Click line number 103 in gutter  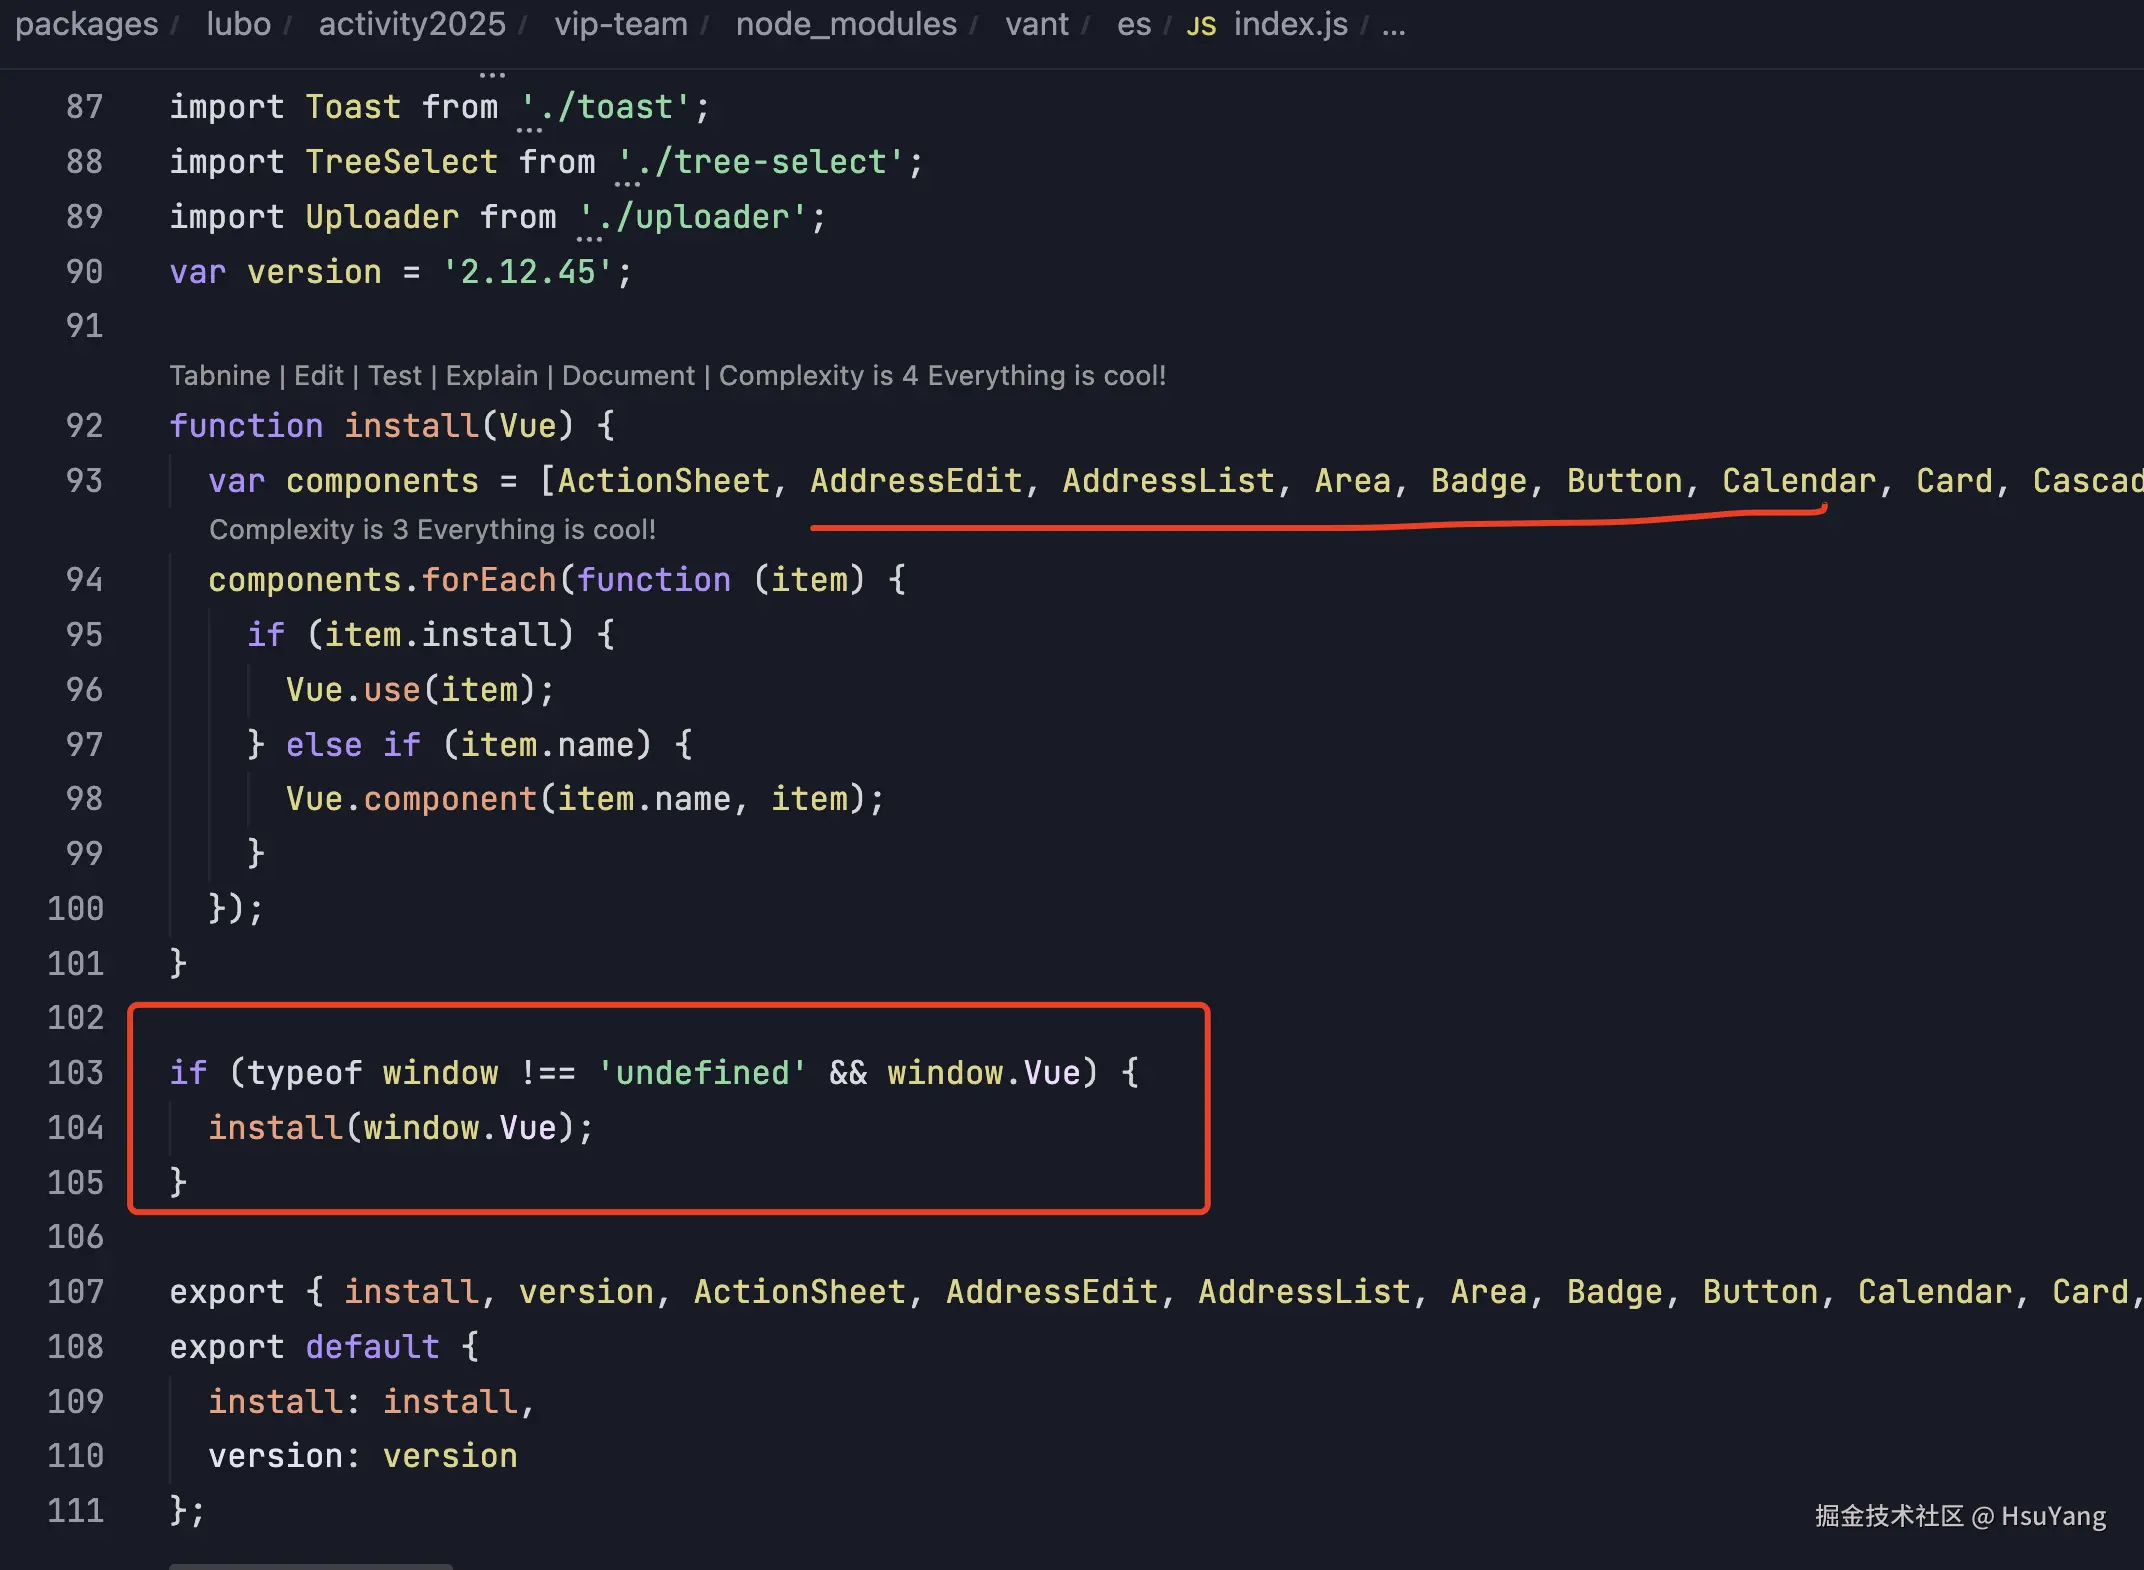(76, 1073)
